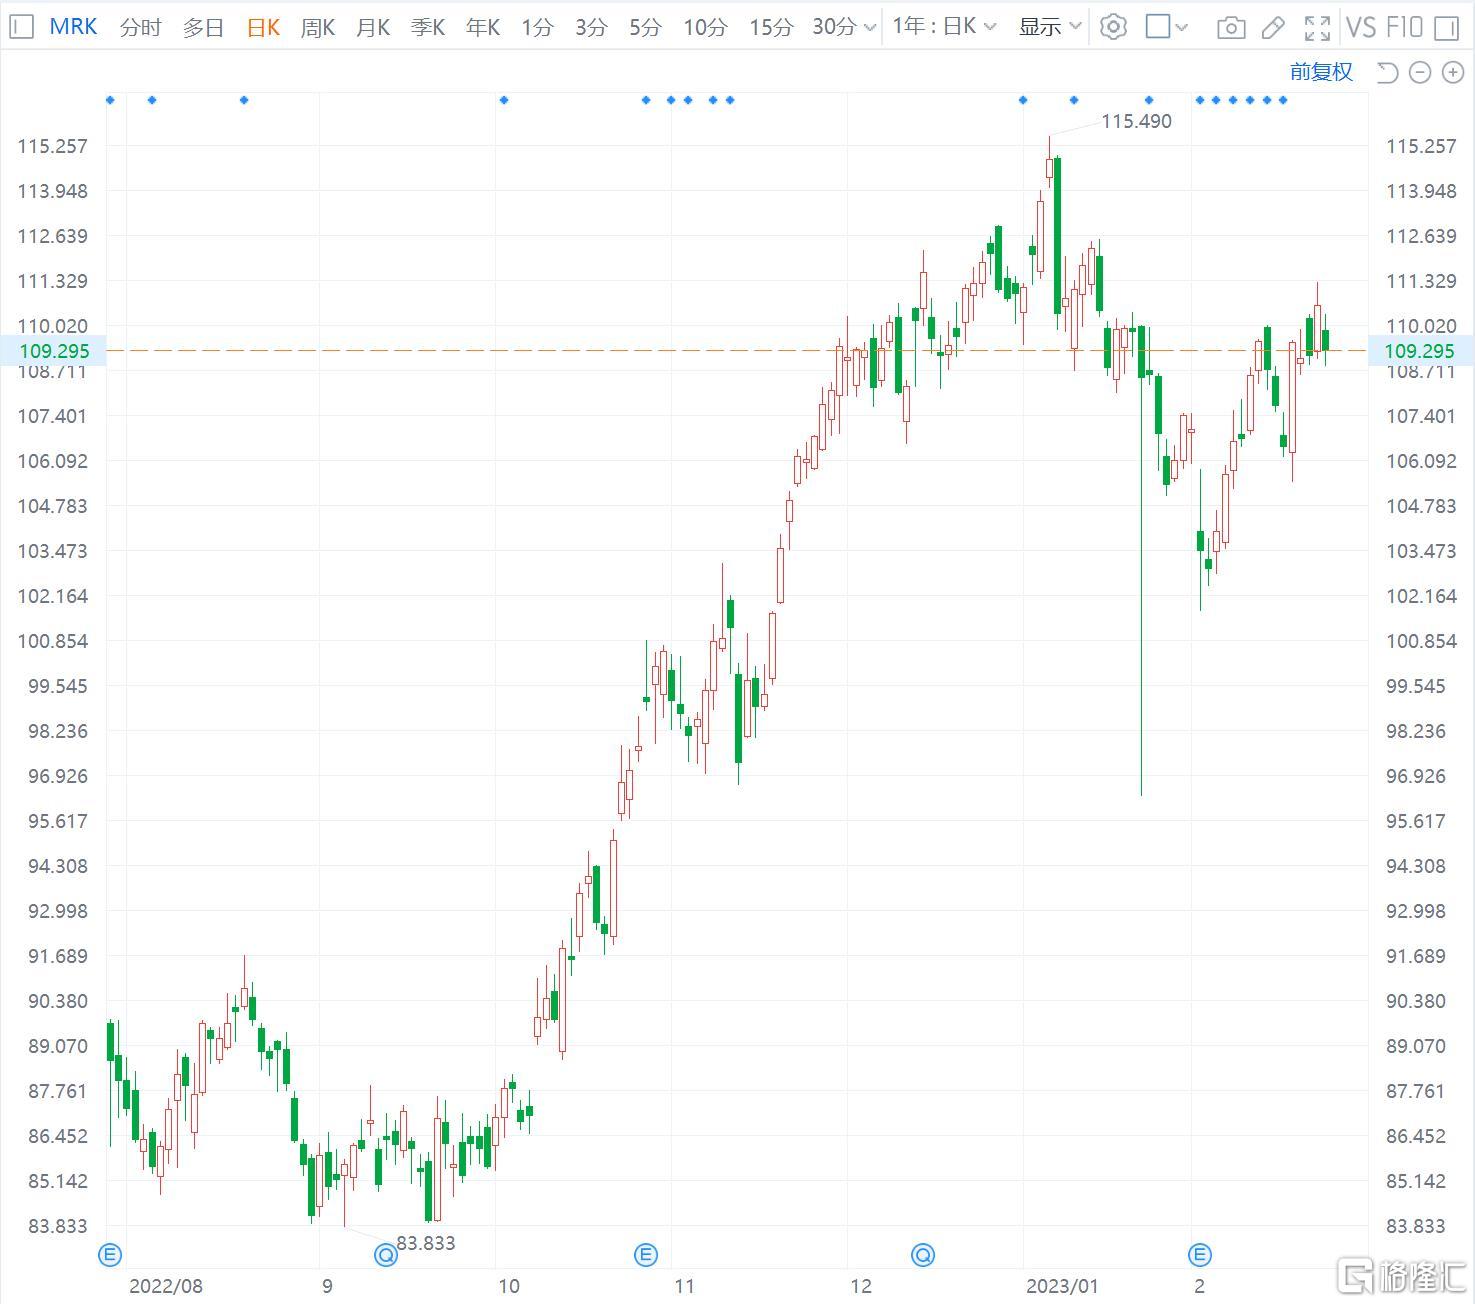Open the 1年：日K range dropdown
Image resolution: width=1475 pixels, height=1304 pixels.
point(944,27)
